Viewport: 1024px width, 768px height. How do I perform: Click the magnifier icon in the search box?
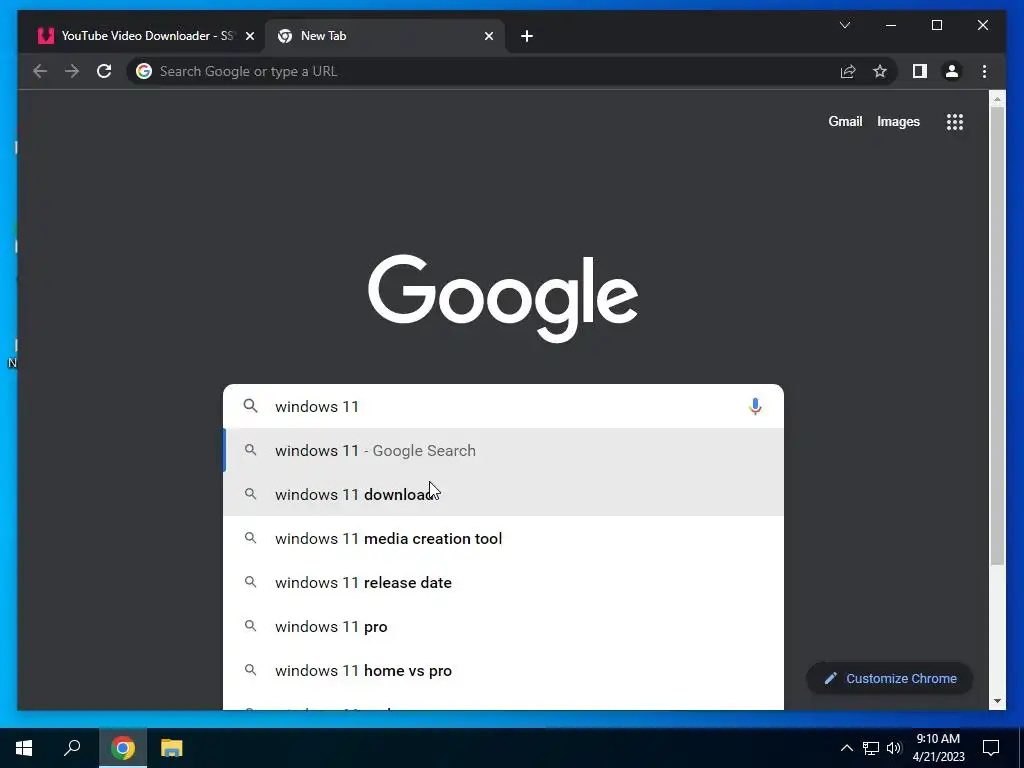coord(251,406)
